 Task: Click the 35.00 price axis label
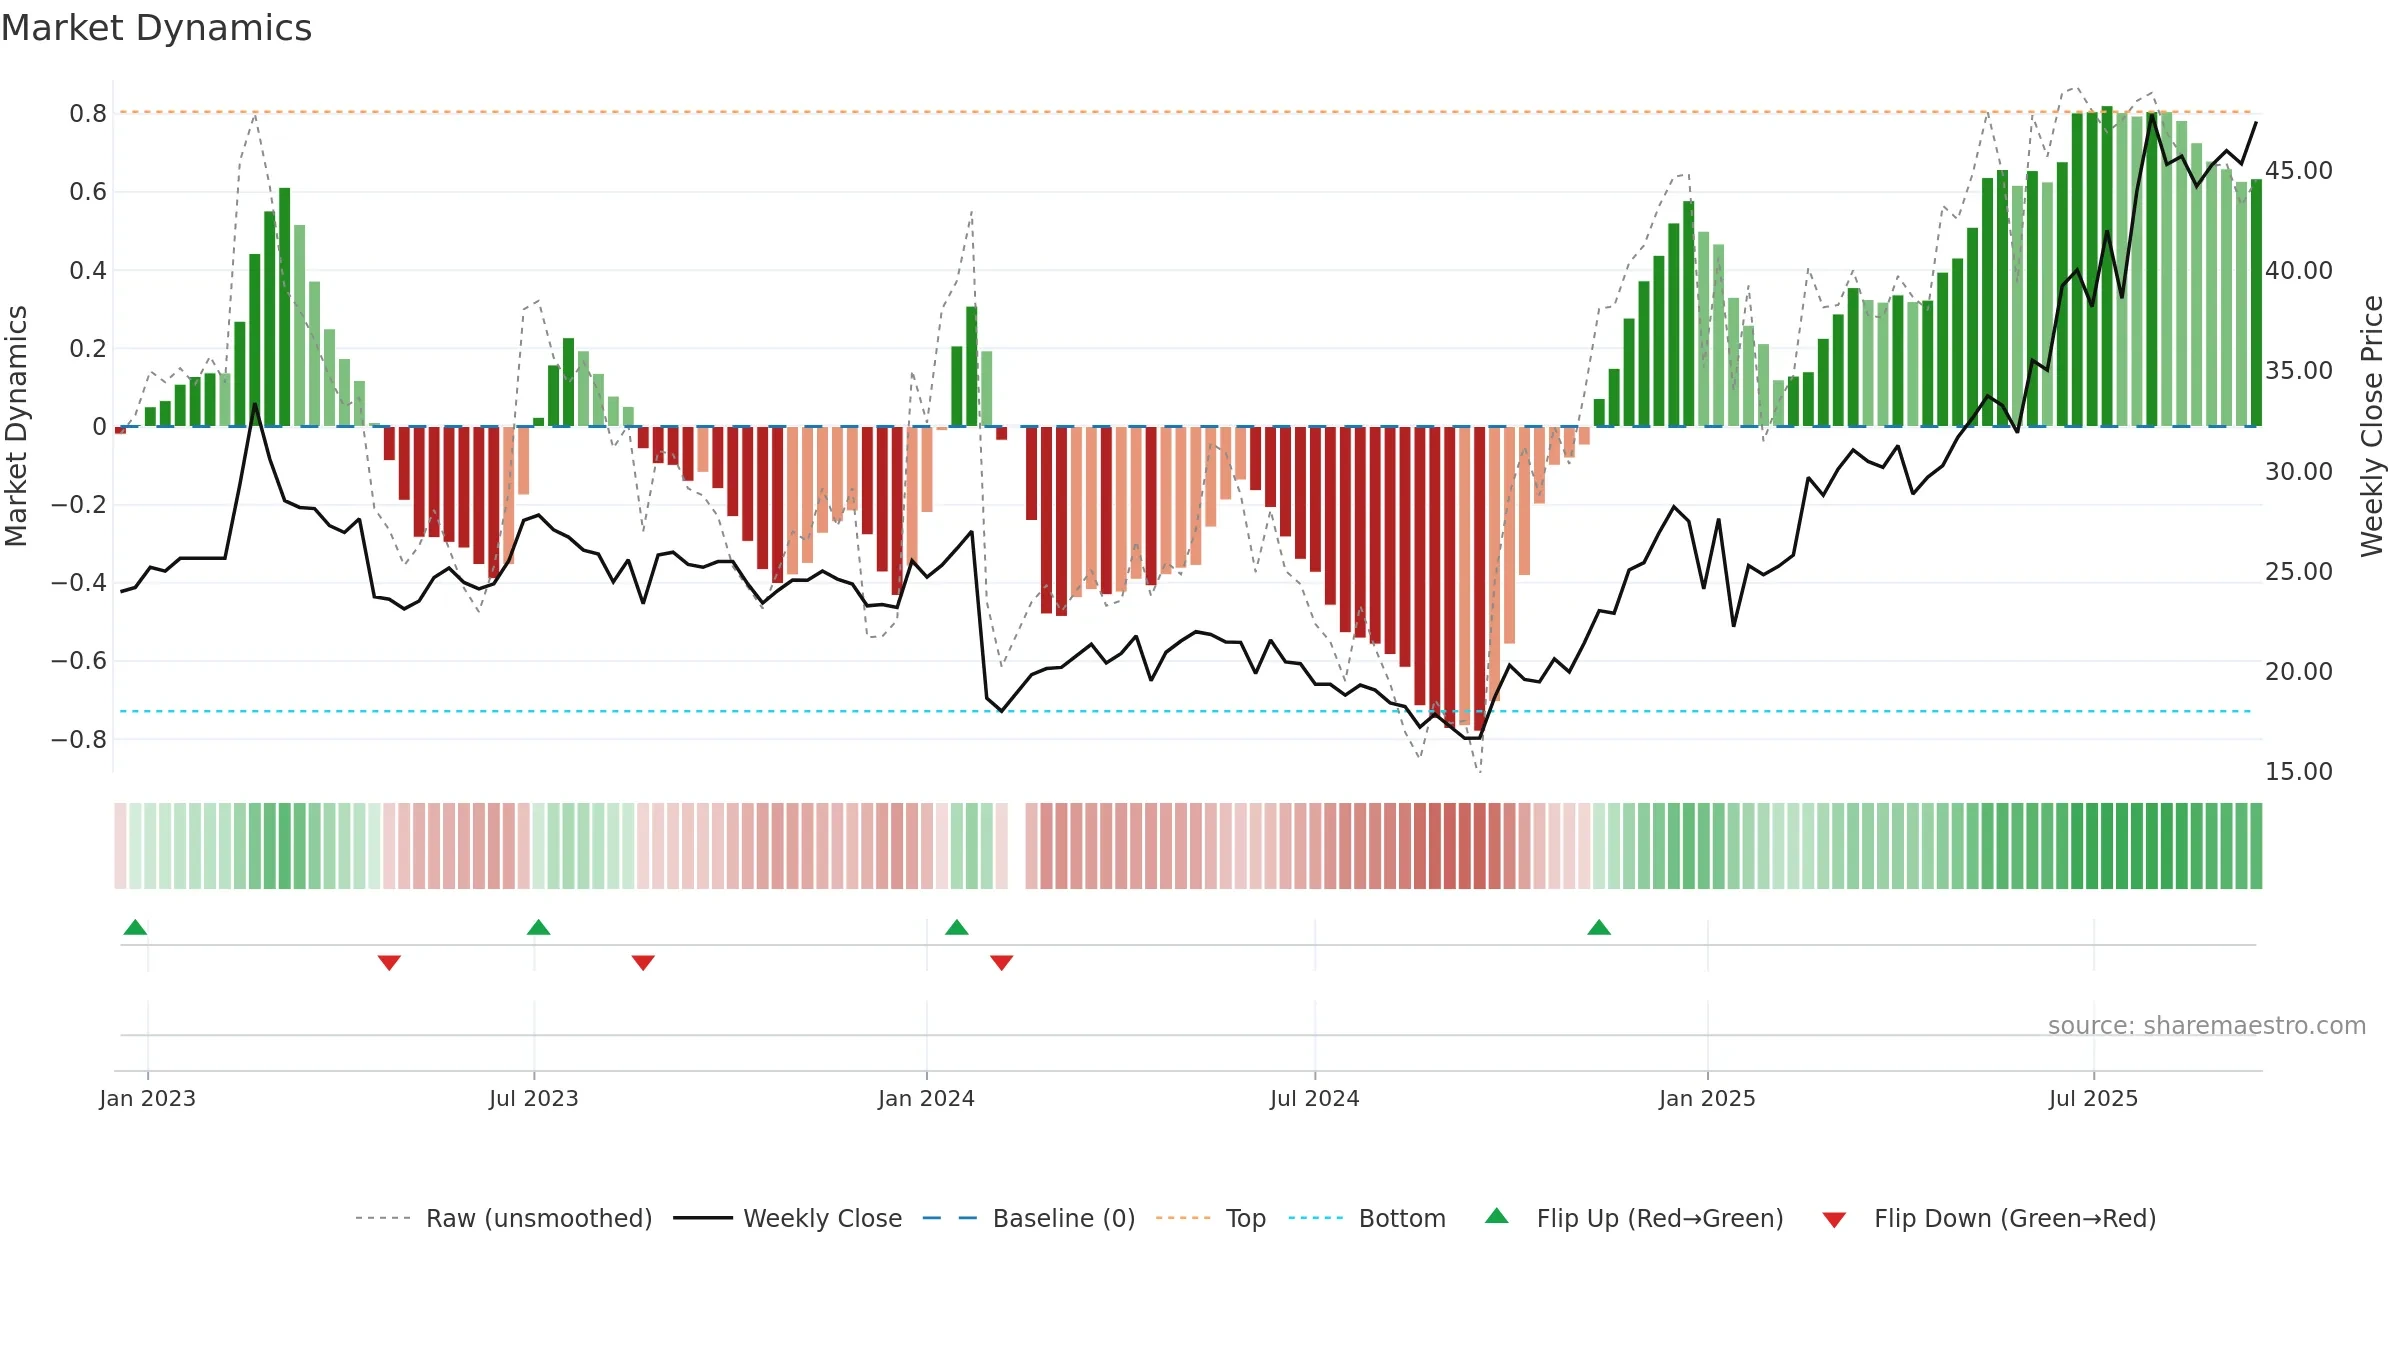click(2299, 371)
